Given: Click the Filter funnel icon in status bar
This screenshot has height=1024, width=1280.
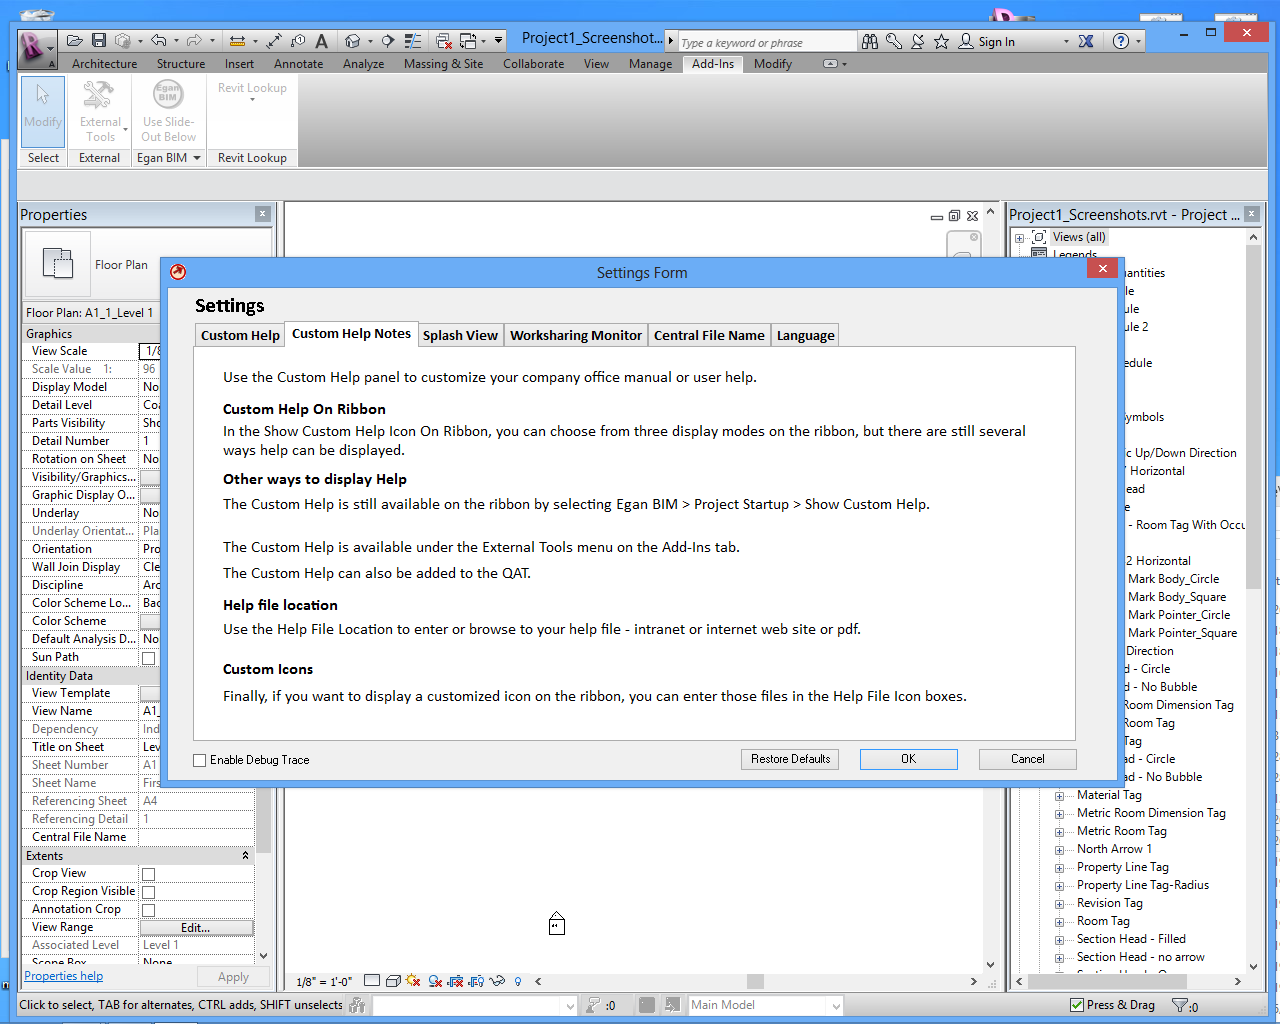Looking at the screenshot, I should point(1180,1005).
